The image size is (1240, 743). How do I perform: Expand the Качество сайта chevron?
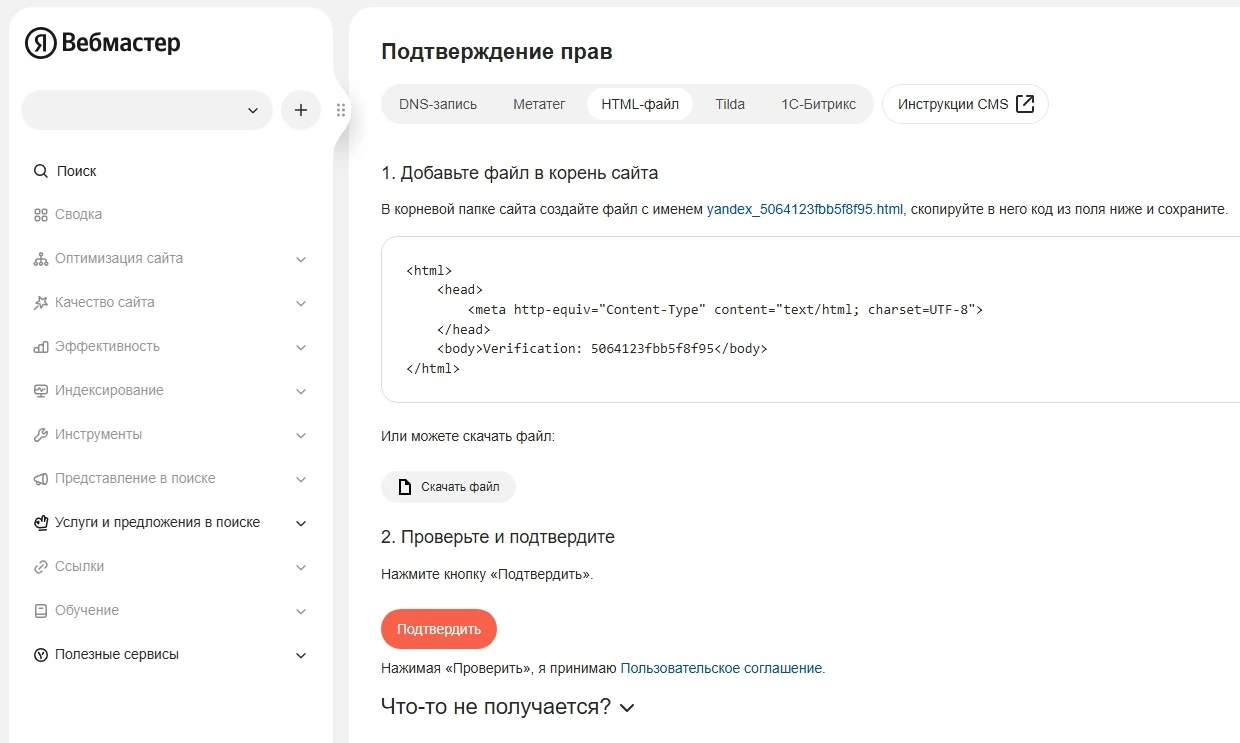click(x=301, y=303)
